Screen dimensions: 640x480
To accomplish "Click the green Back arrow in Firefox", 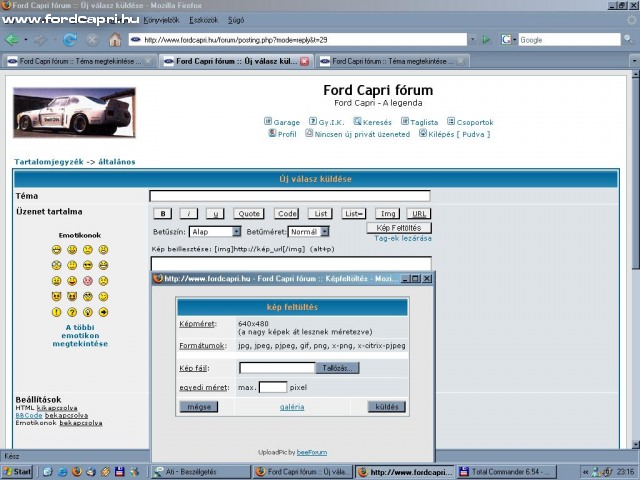I will coord(11,40).
